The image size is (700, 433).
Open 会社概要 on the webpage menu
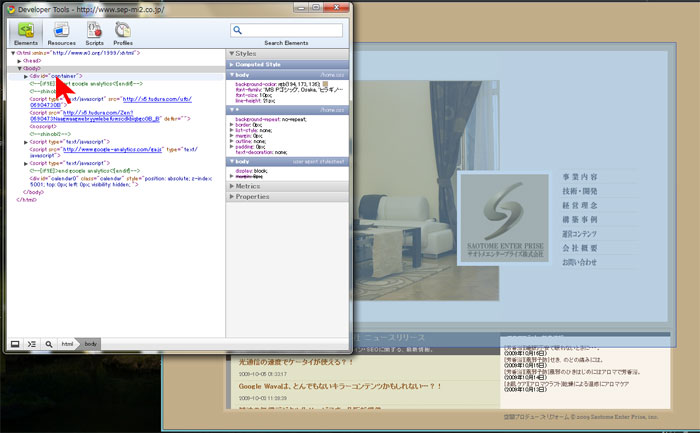580,248
